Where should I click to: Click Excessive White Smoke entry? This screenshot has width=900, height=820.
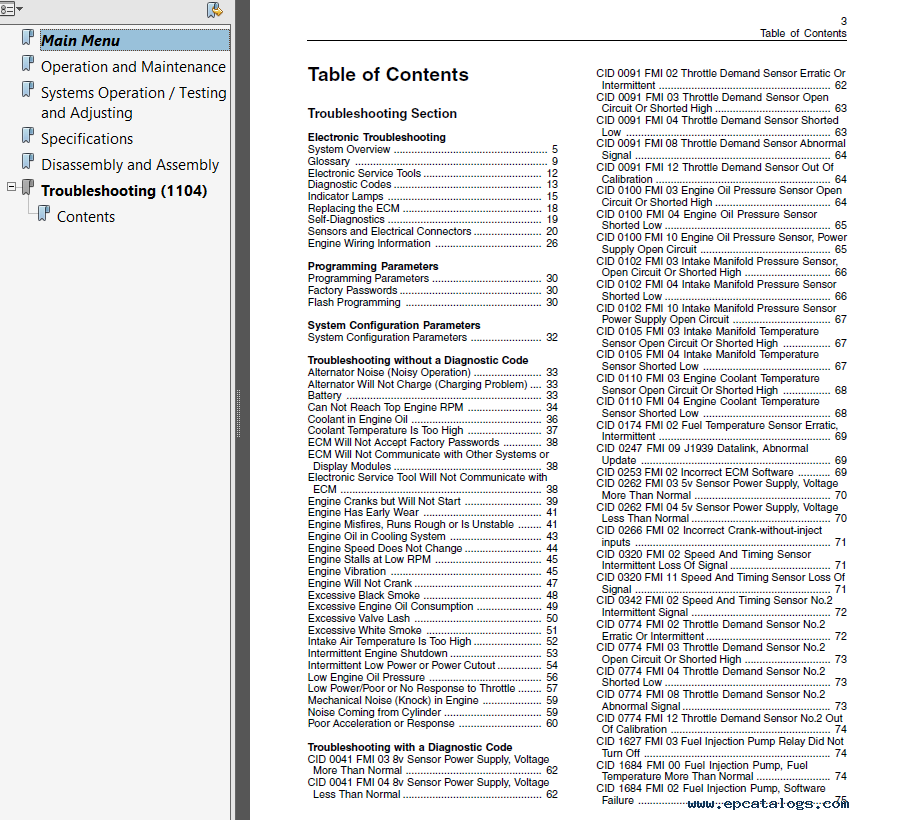click(432, 630)
